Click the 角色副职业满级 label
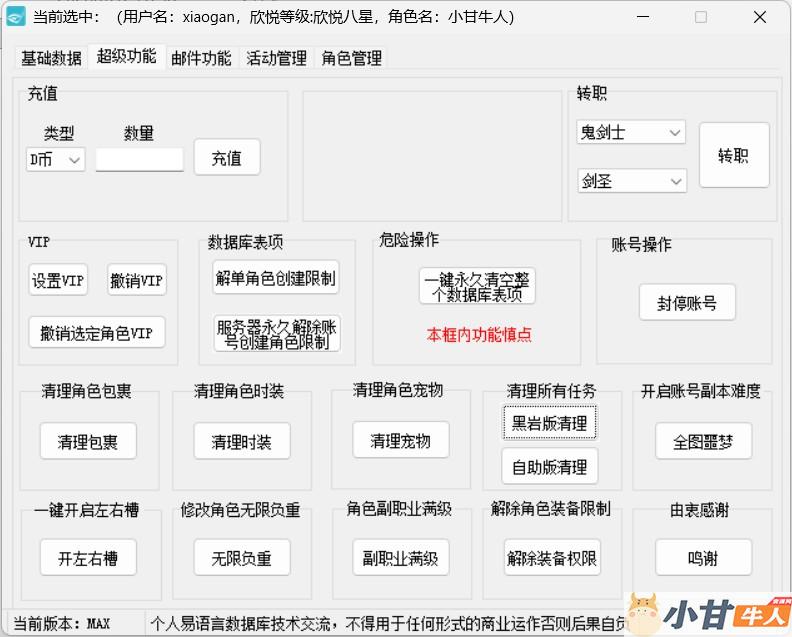 click(399, 508)
